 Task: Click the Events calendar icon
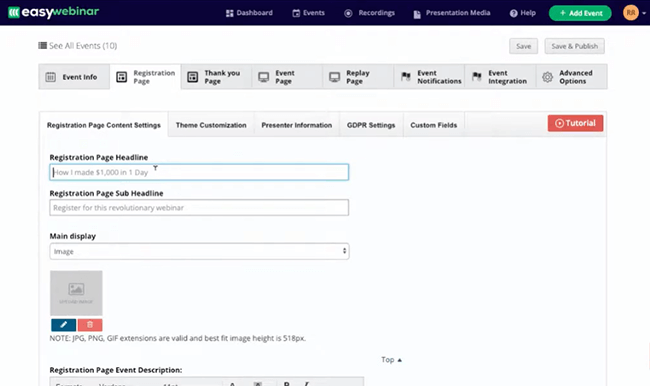pyautogui.click(x=296, y=13)
